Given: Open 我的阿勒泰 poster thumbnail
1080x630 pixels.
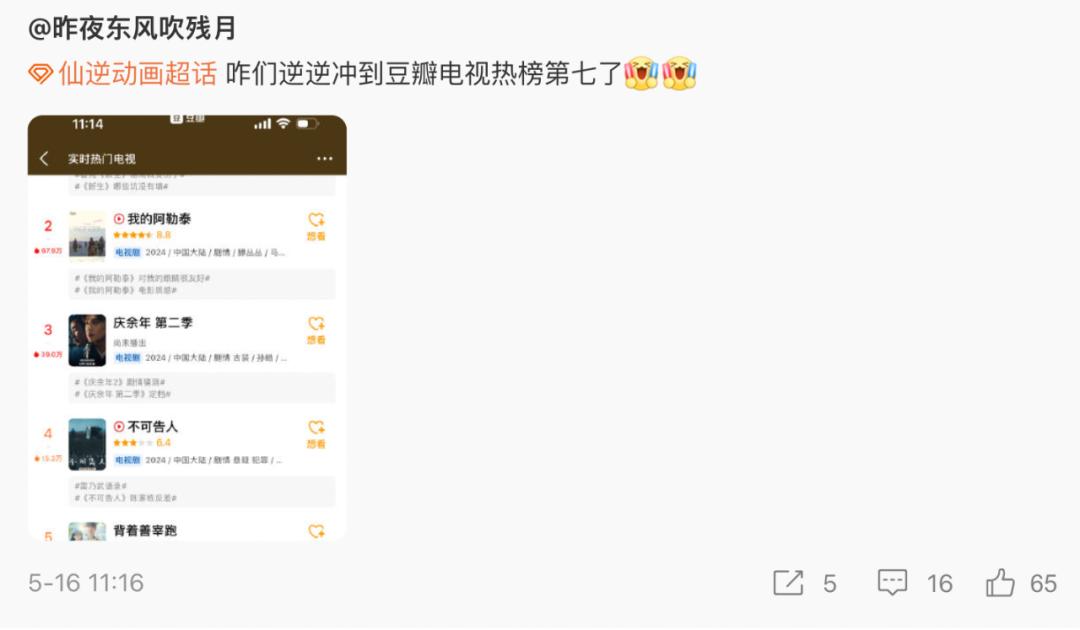Looking at the screenshot, I should [87, 236].
